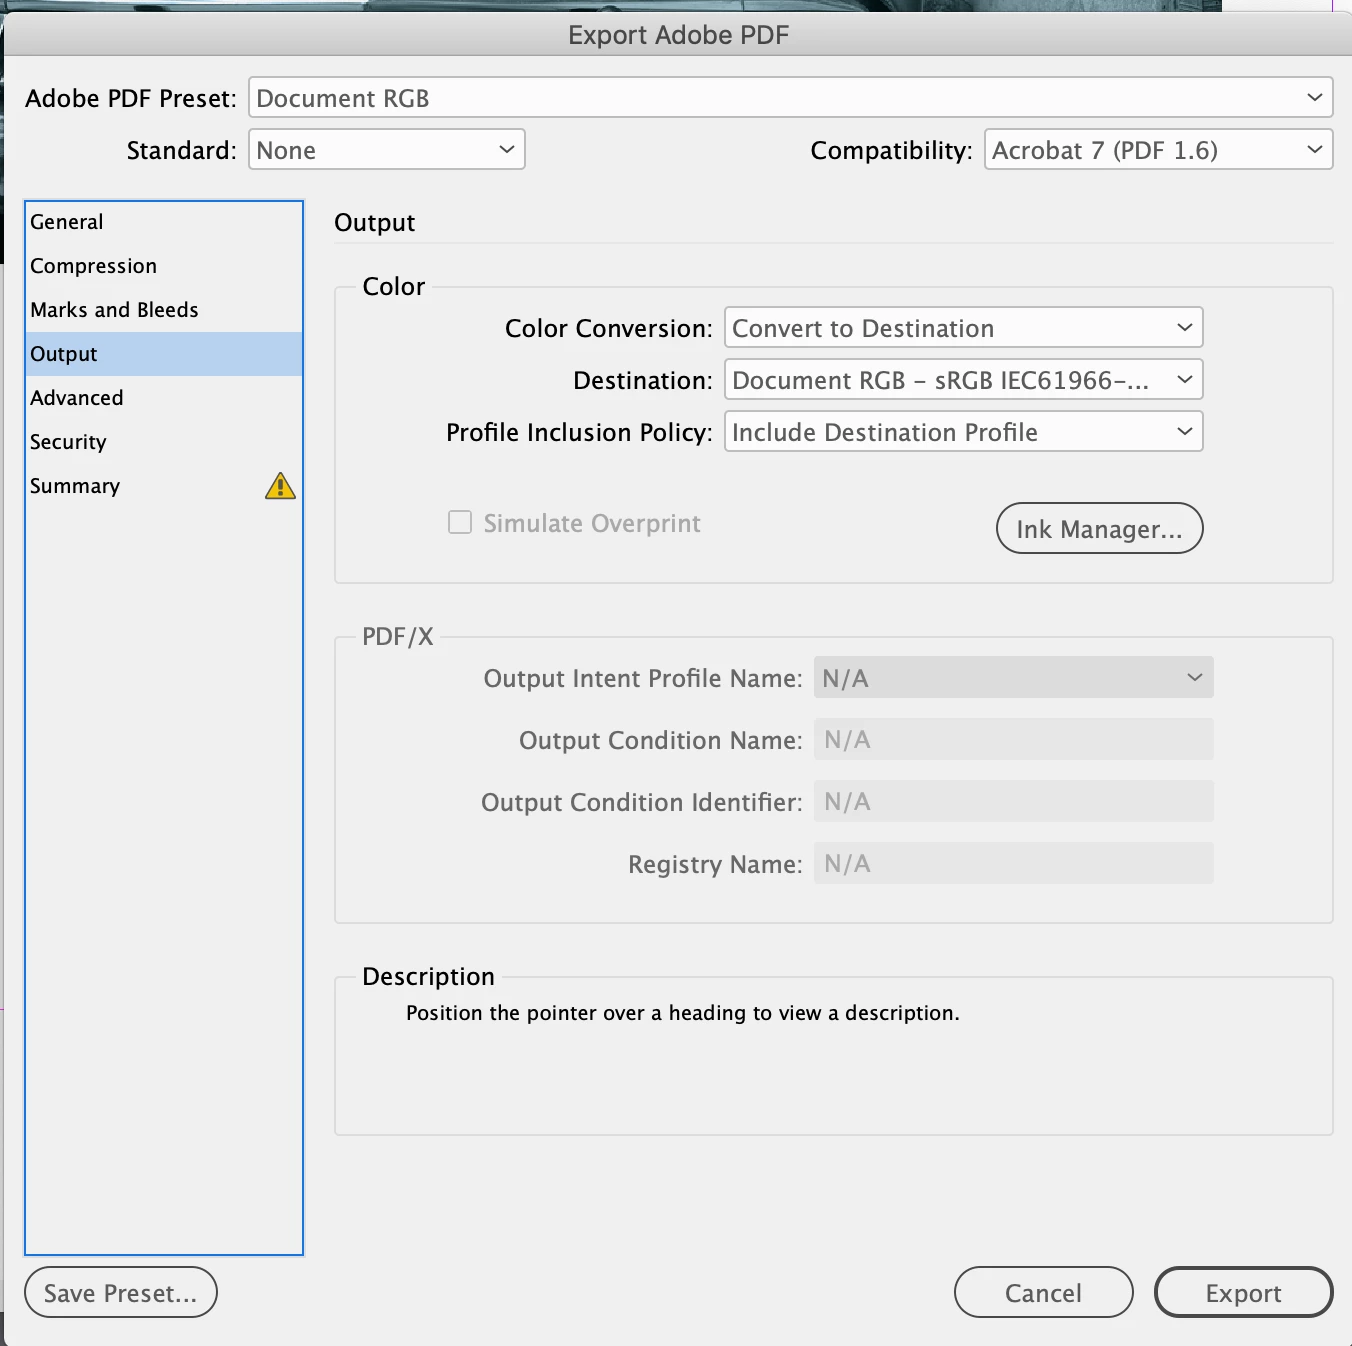Open the Adobe PDF Preset dropdown
The height and width of the screenshot is (1346, 1352).
[x=790, y=97]
